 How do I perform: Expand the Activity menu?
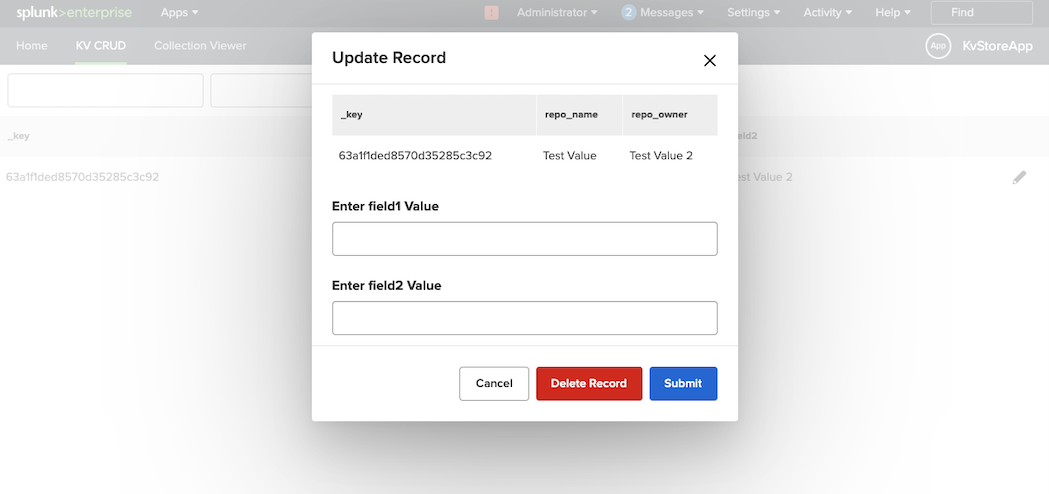tap(827, 13)
